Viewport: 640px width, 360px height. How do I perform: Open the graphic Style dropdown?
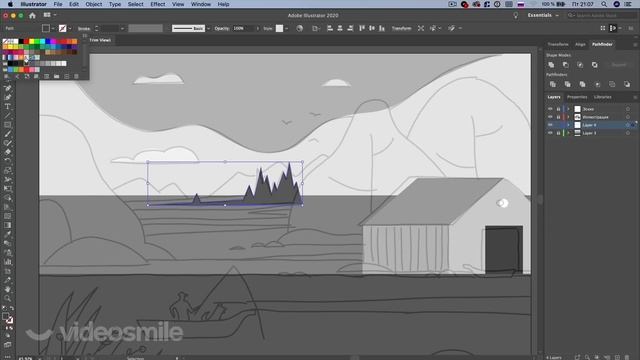click(x=287, y=29)
